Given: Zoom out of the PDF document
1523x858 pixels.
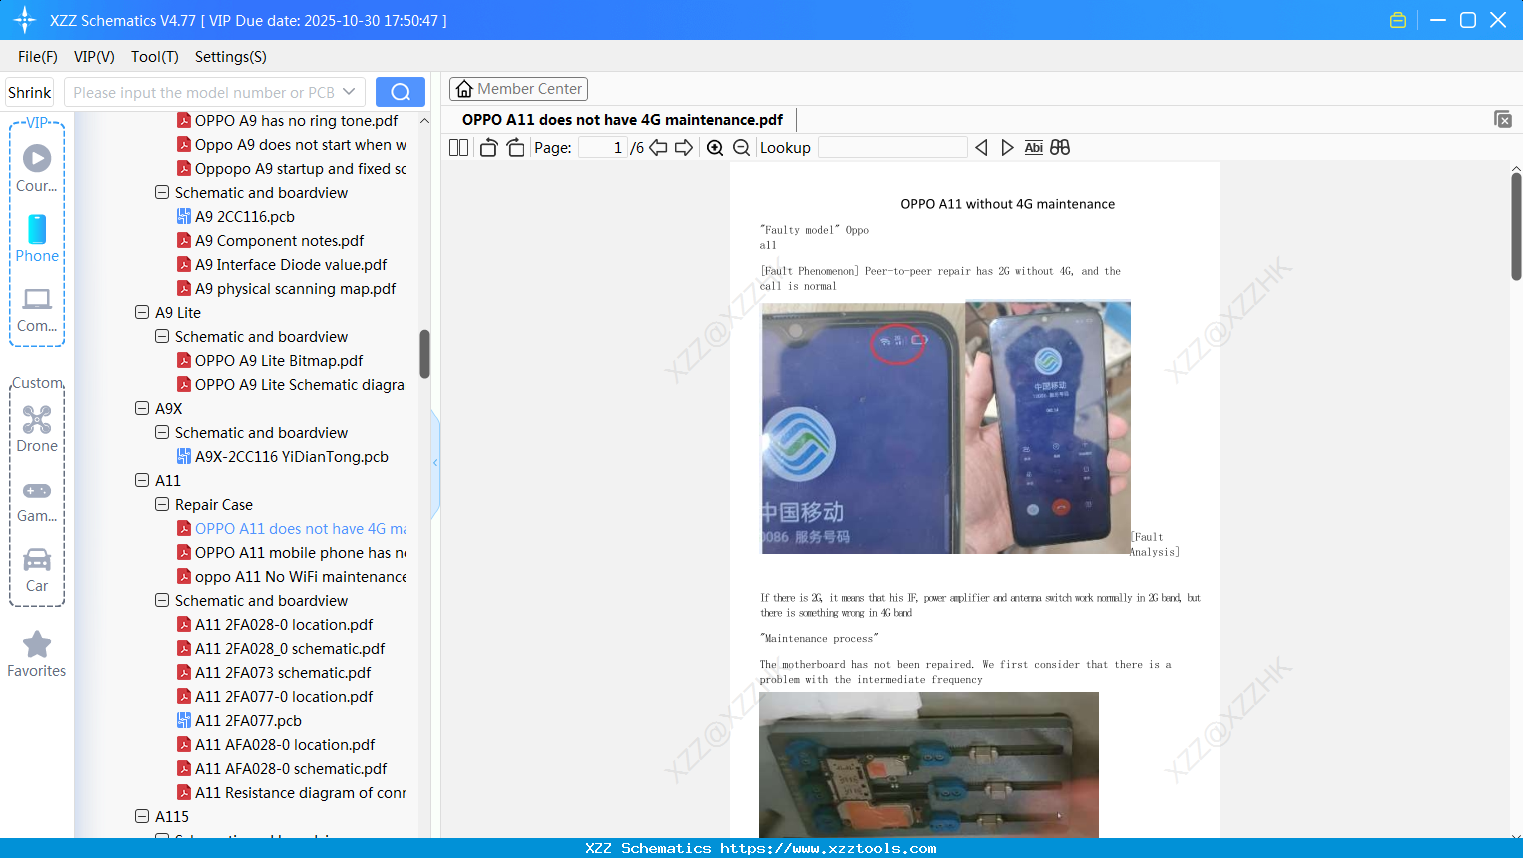Looking at the screenshot, I should tap(741, 148).
